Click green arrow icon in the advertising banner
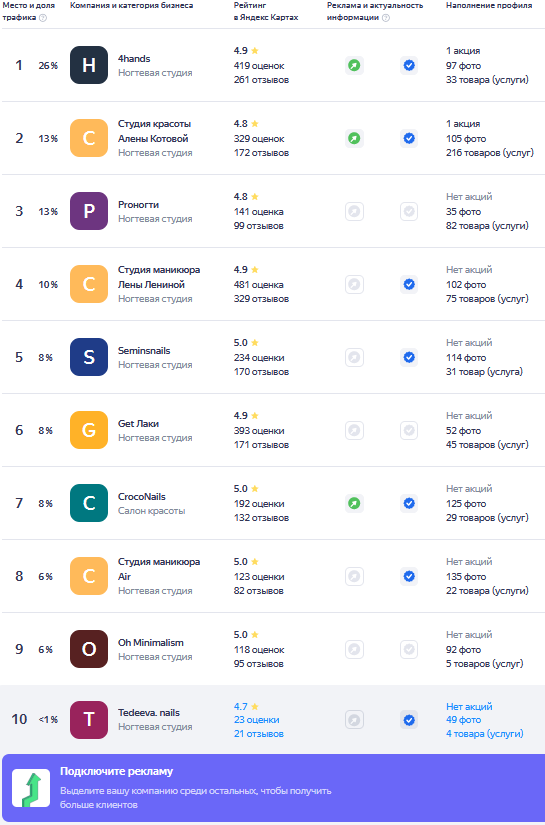545x825 pixels. [31, 788]
